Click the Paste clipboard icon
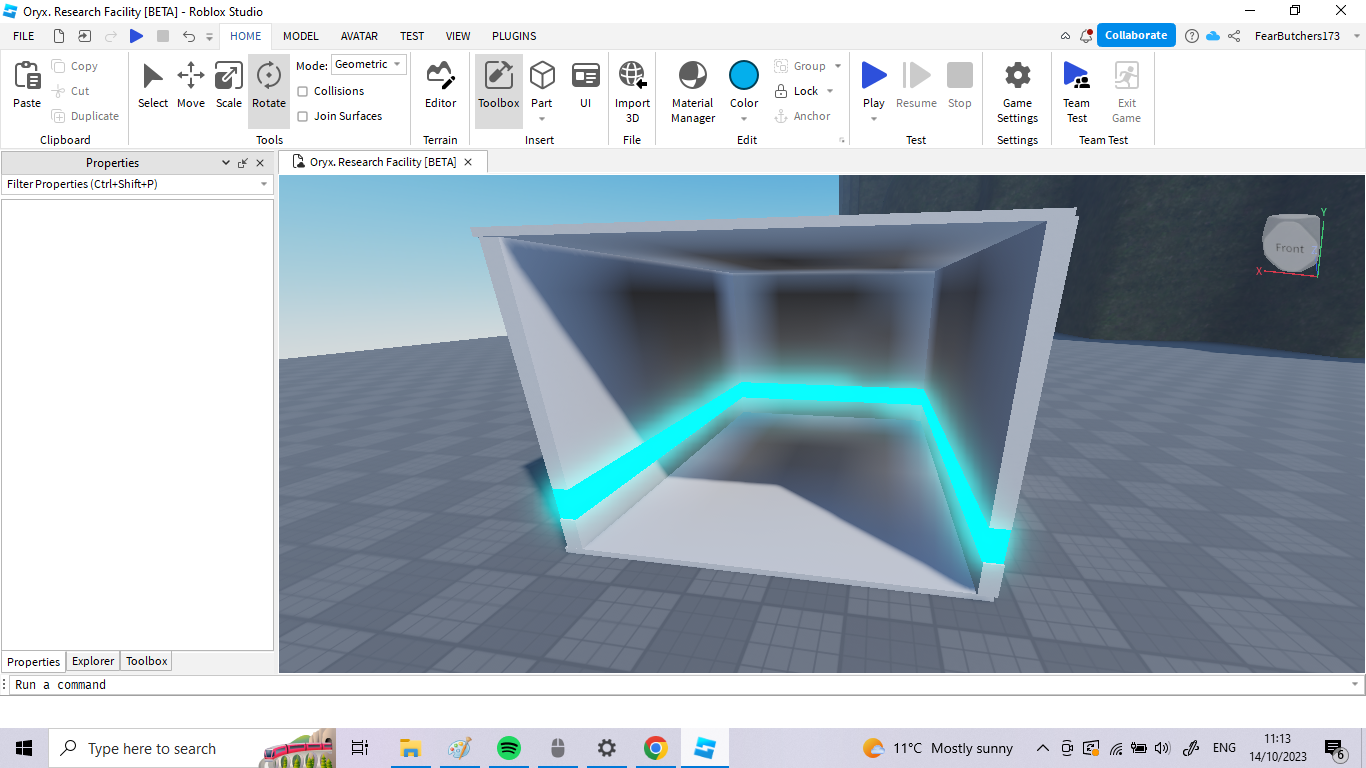Viewport: 1366px width, 768px height. 27,76
